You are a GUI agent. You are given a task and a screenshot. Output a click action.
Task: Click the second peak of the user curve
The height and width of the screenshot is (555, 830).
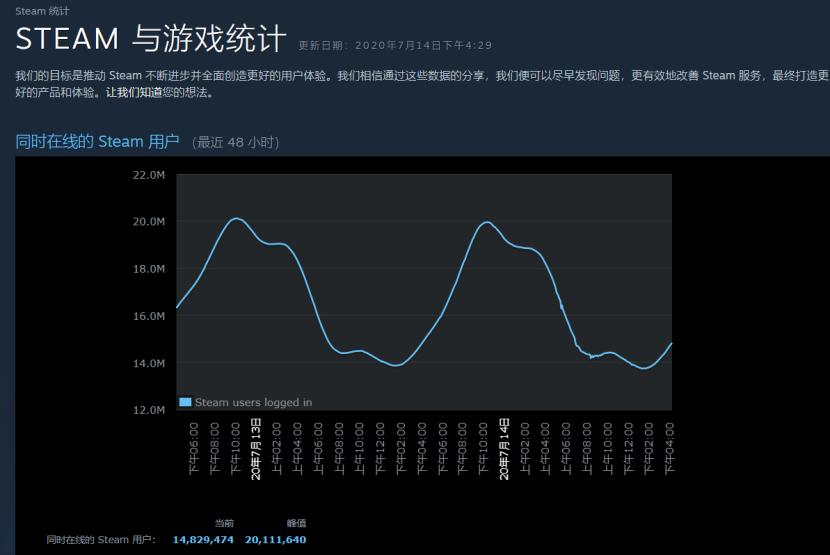click(x=486, y=222)
